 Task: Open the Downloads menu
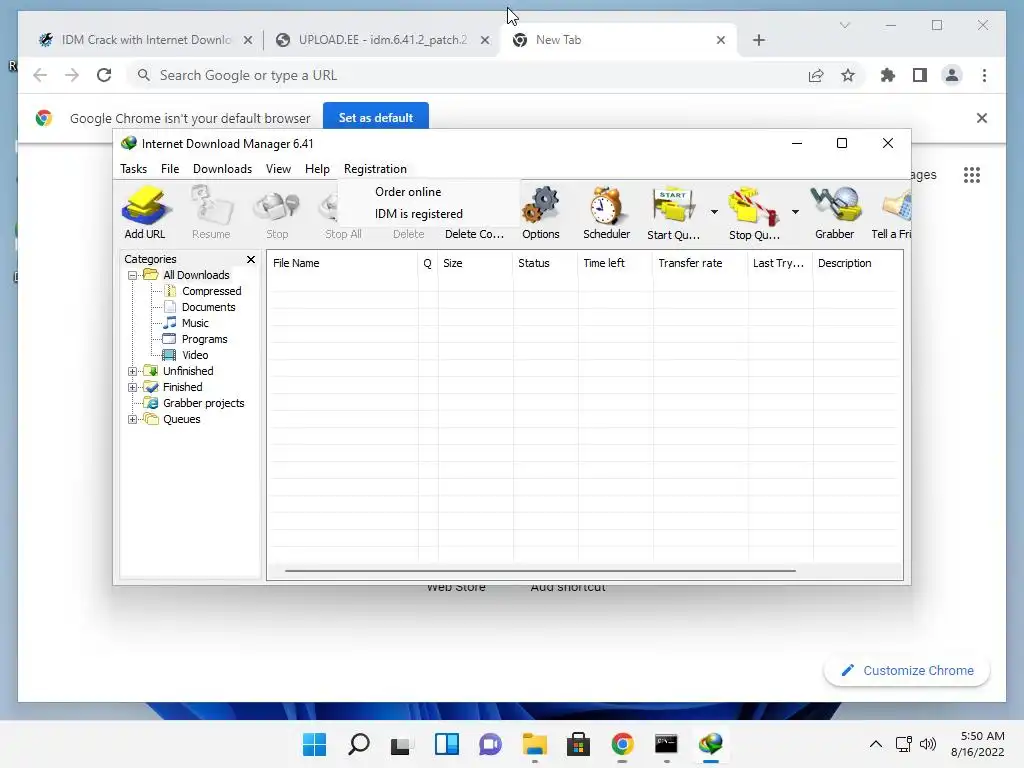click(222, 168)
